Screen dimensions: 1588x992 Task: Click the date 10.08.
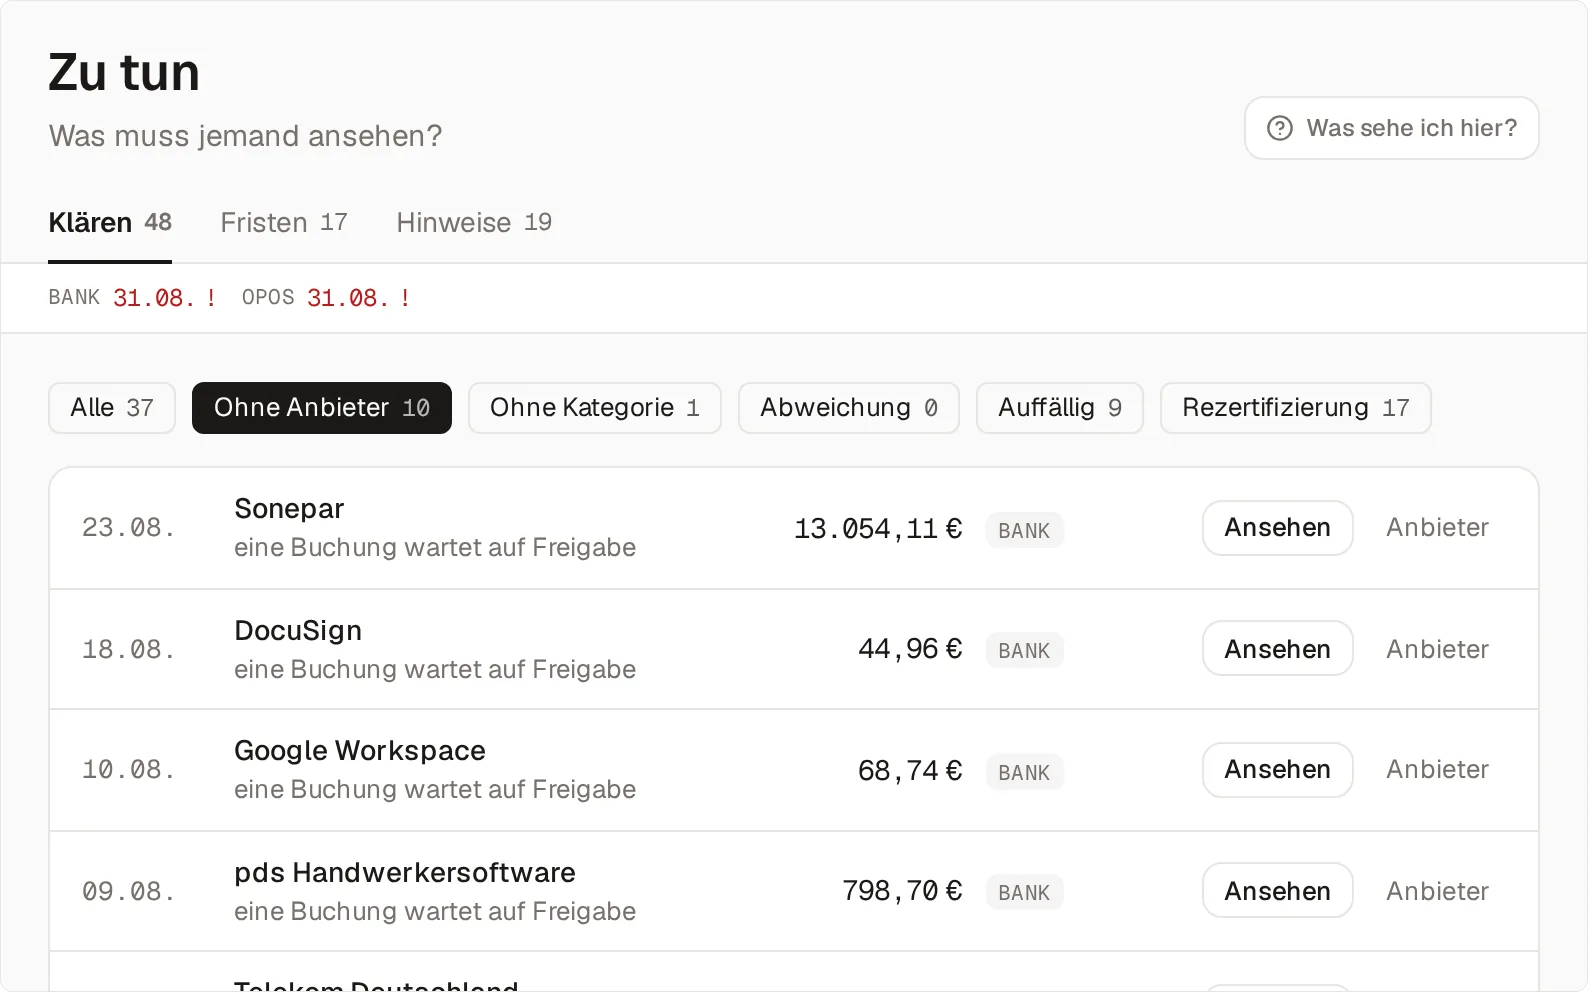129,770
